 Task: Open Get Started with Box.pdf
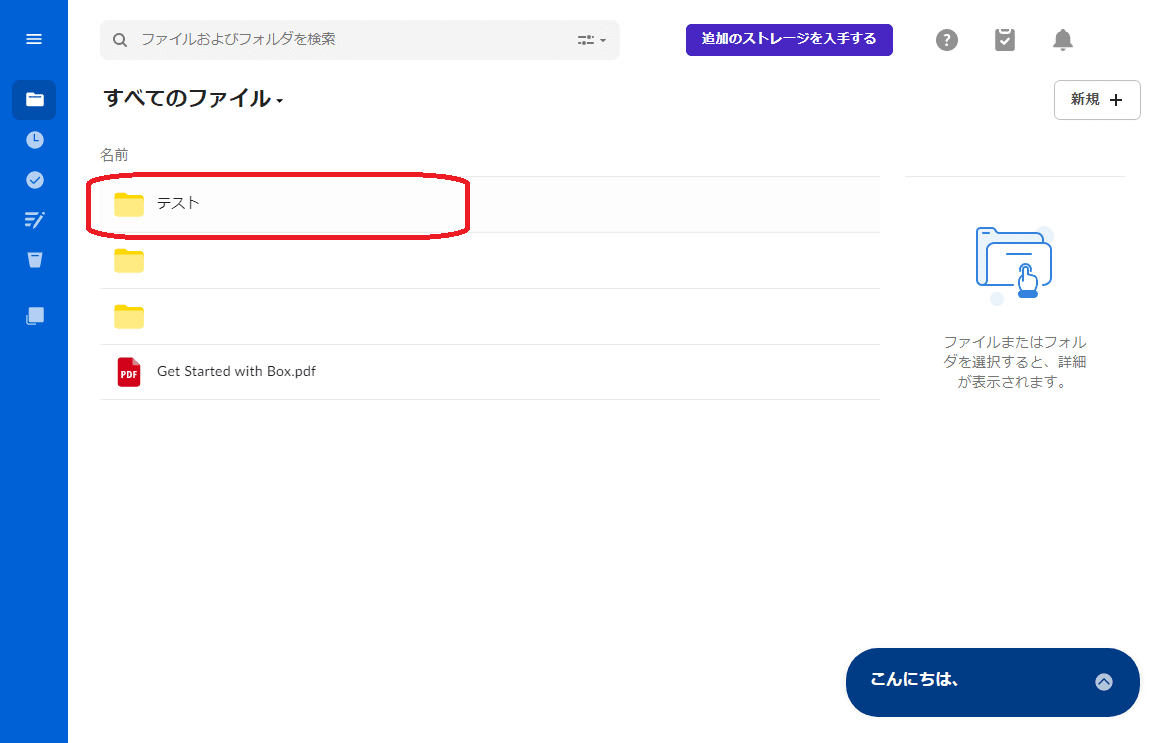[236, 371]
